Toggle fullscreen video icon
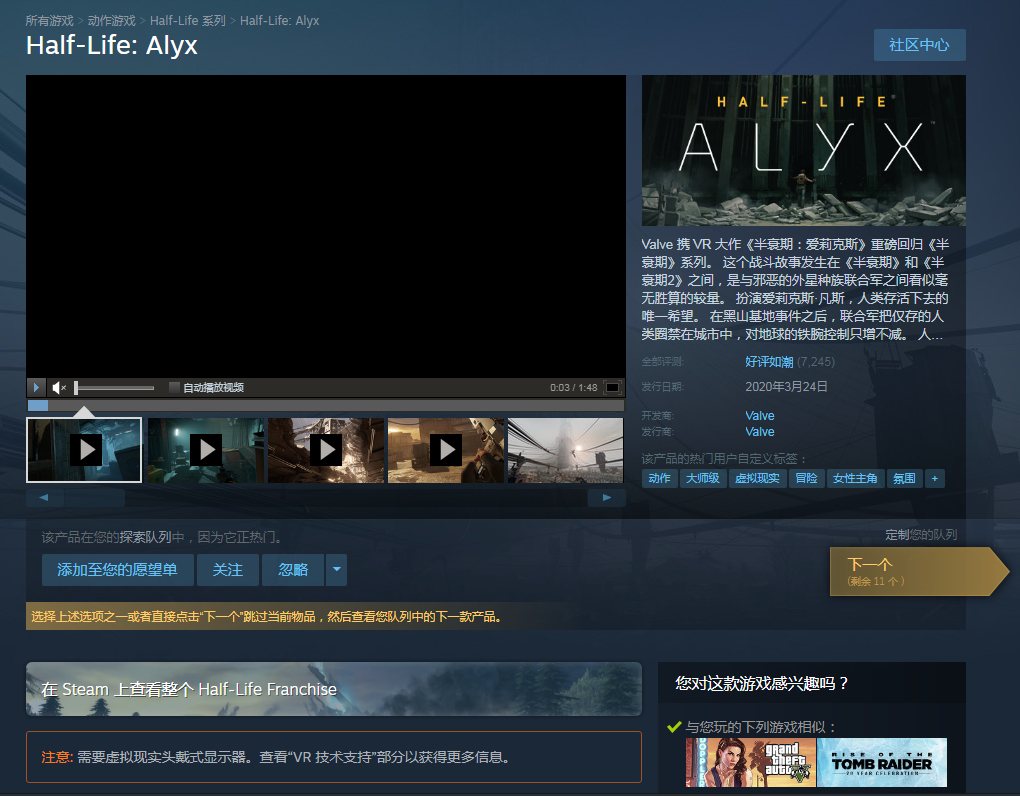Screen dimensions: 1020x796 click(612, 388)
